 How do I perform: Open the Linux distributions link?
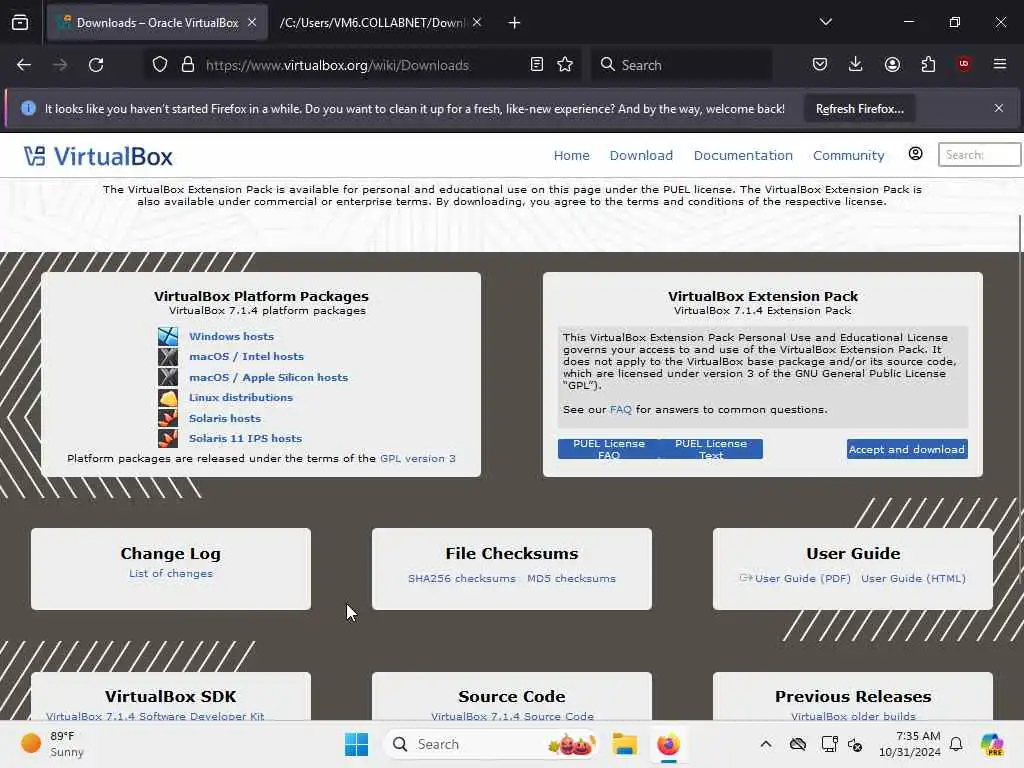click(241, 398)
